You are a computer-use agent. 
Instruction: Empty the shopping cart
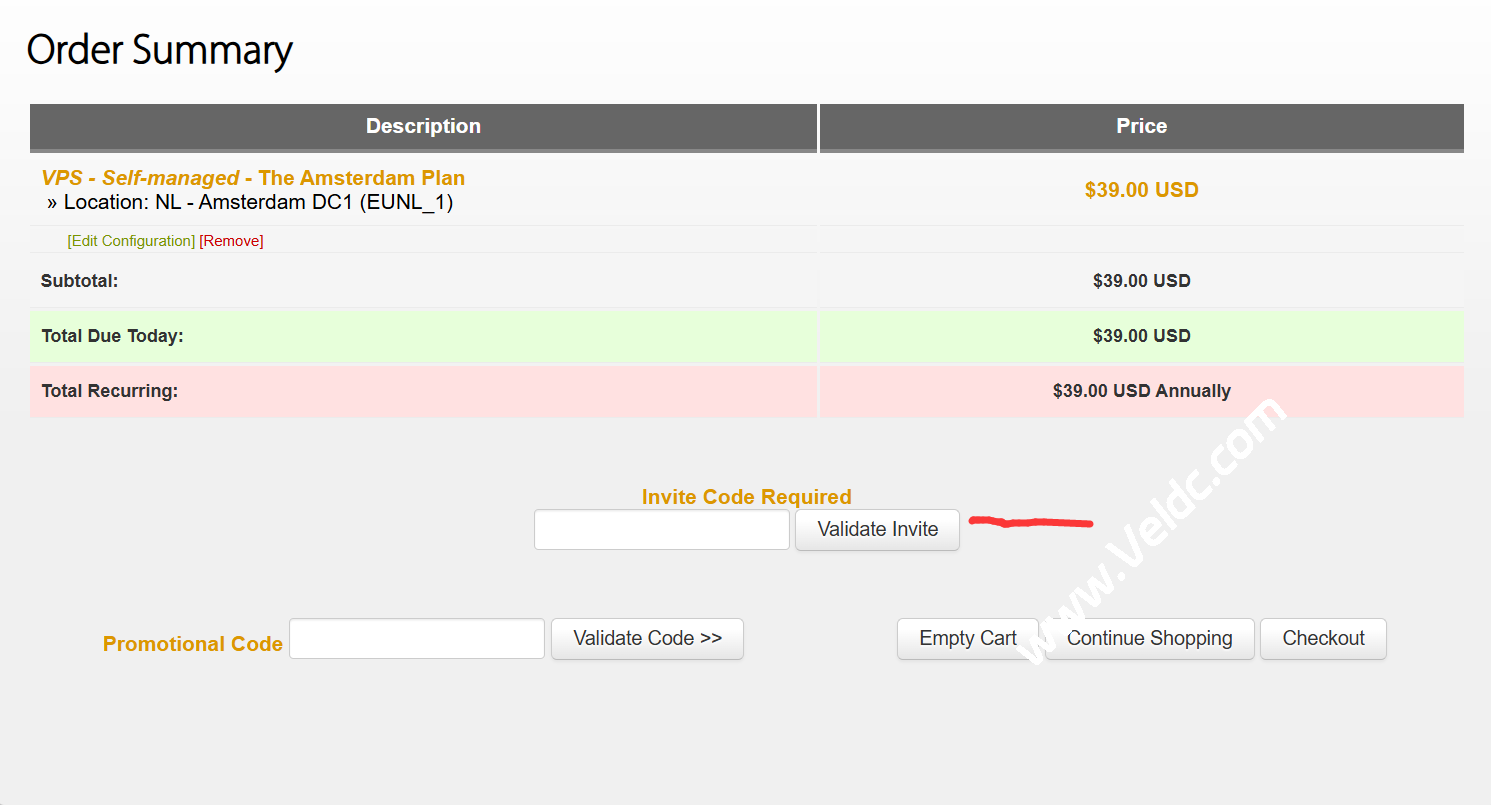[x=967, y=639]
